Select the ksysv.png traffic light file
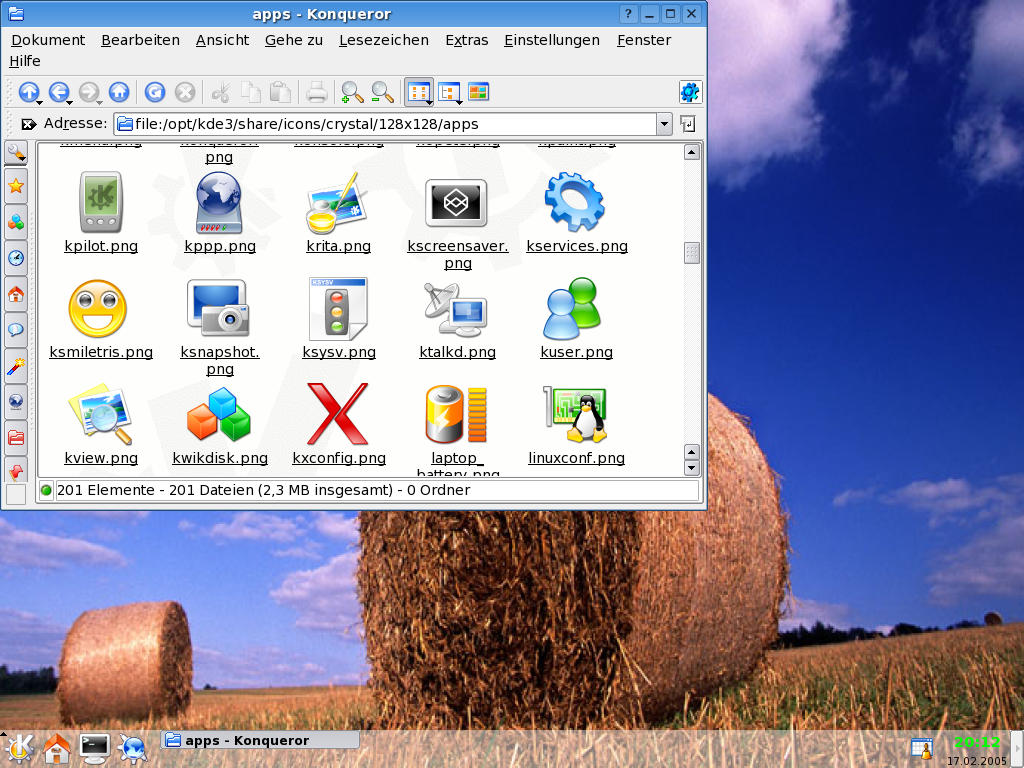Viewport: 1024px width, 768px height. tap(338, 319)
